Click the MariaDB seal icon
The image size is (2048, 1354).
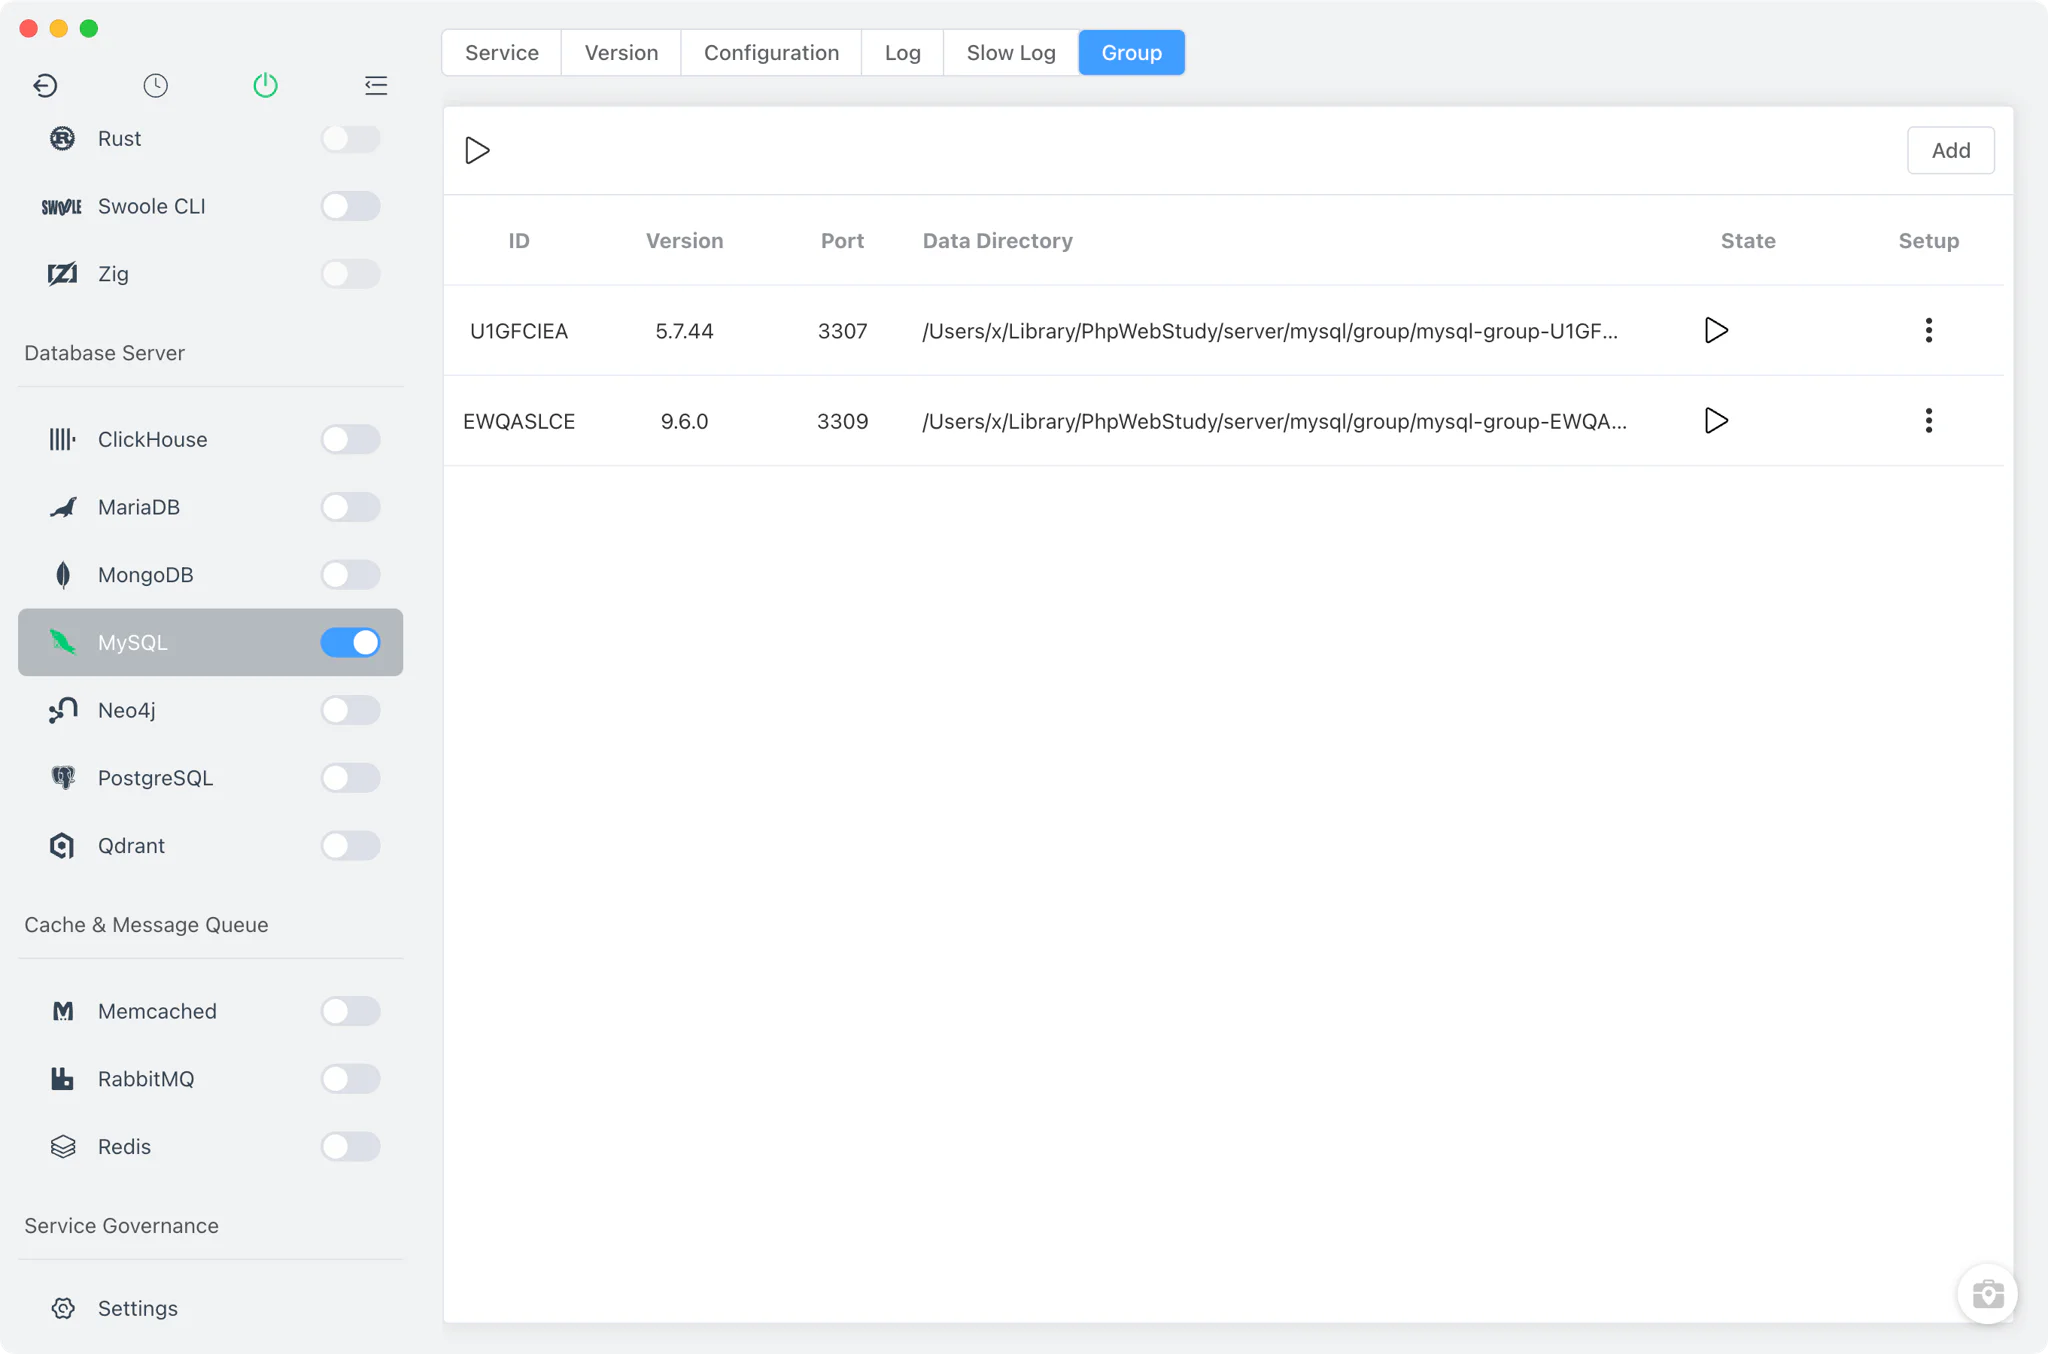click(x=63, y=507)
